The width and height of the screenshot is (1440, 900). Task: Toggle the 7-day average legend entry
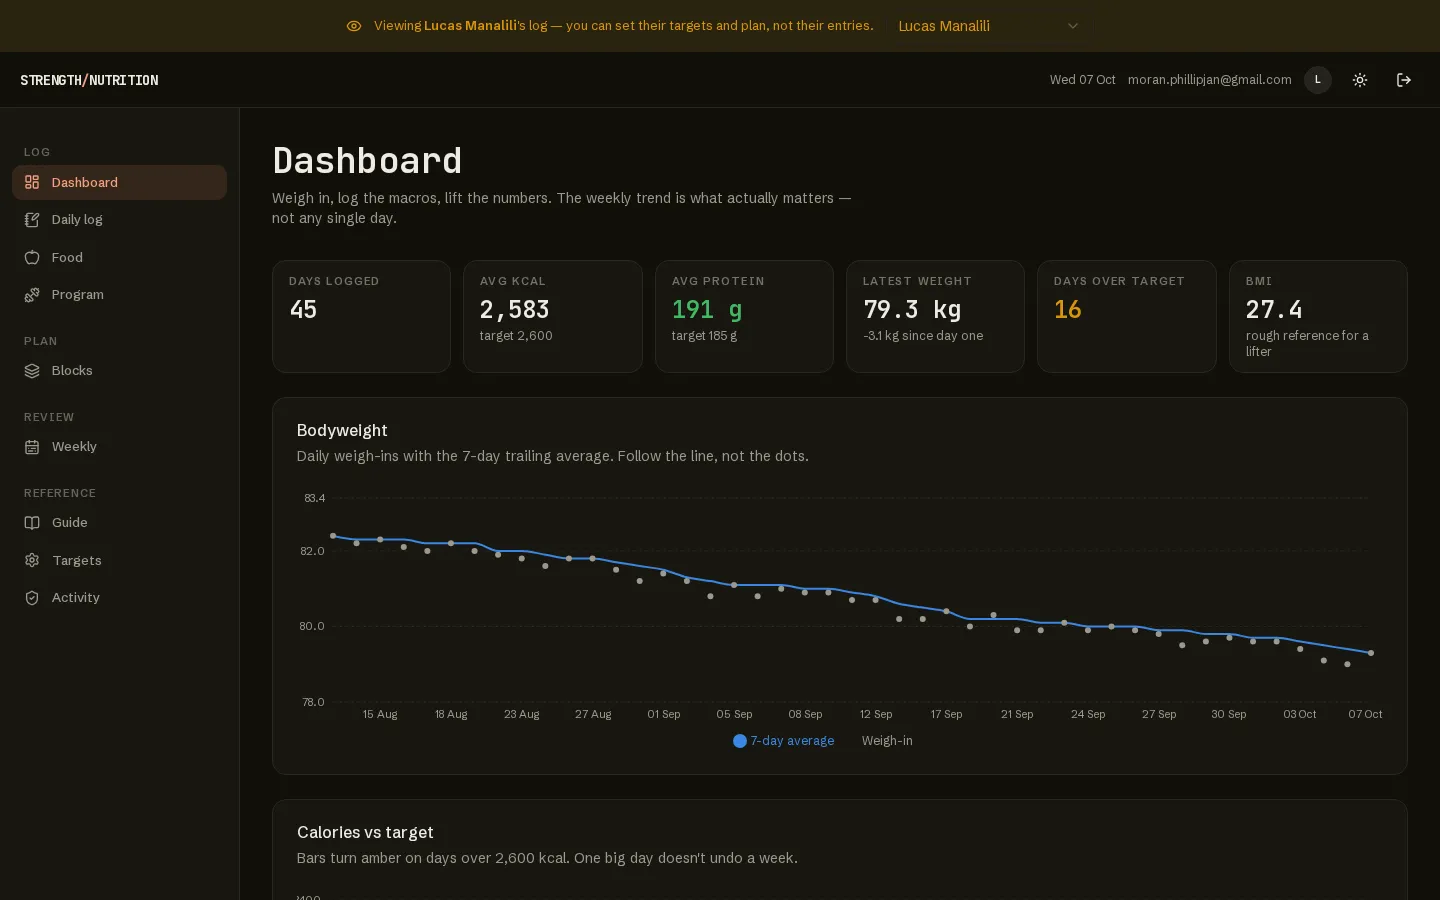[x=783, y=741]
